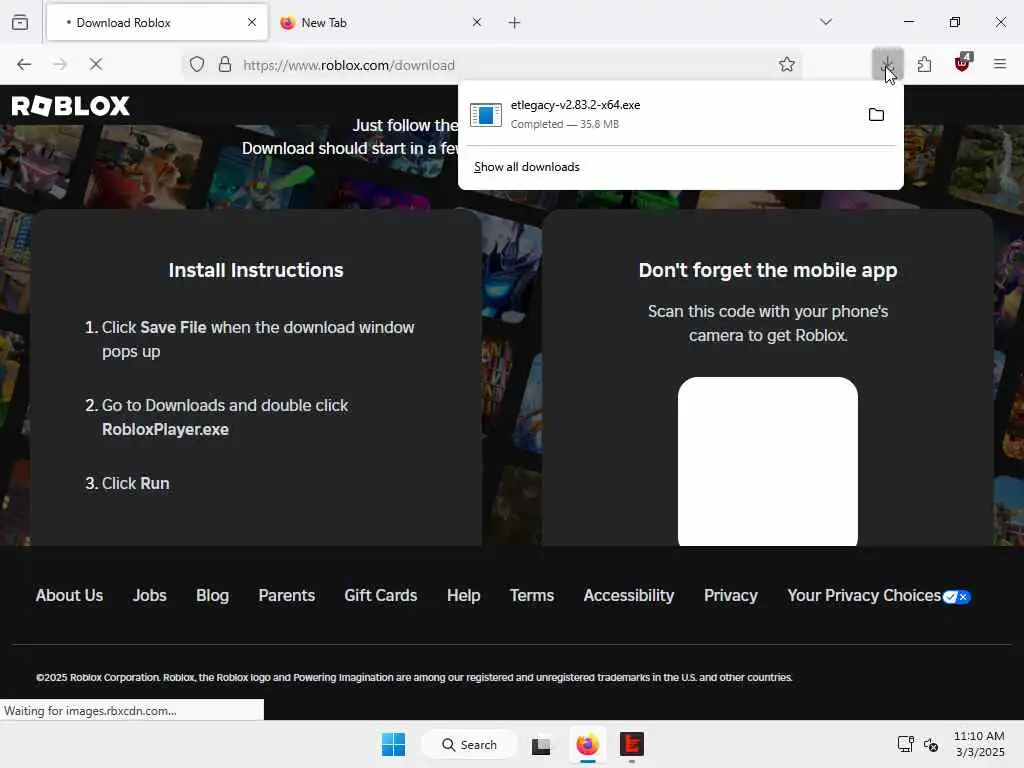Screen dimensions: 1024x768
Task: Click the Firefox taskbar icon
Action: click(x=587, y=744)
